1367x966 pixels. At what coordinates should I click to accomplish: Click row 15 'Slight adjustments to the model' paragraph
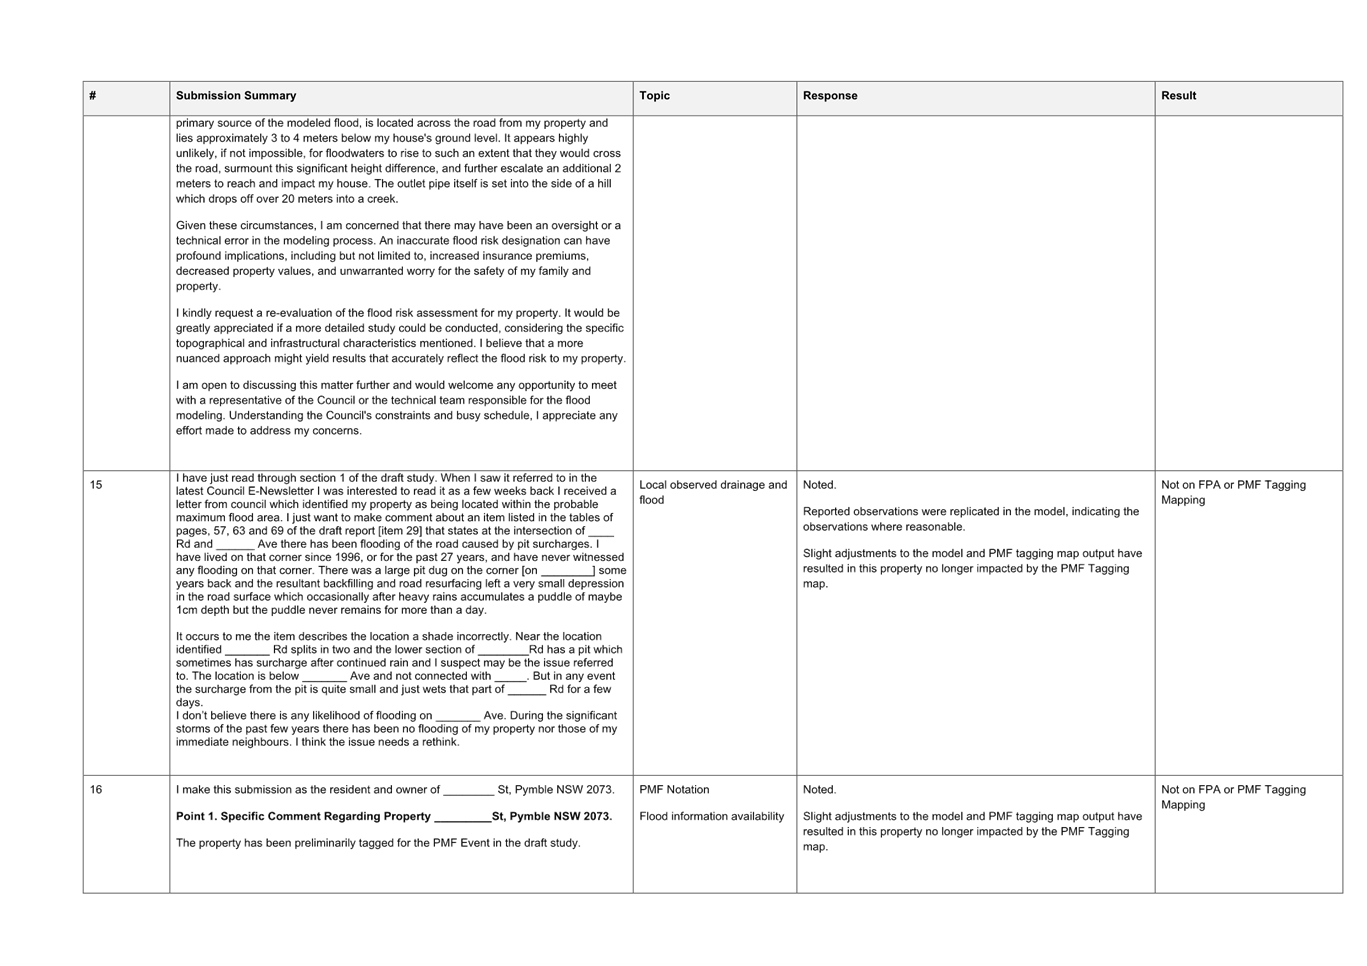(x=972, y=568)
